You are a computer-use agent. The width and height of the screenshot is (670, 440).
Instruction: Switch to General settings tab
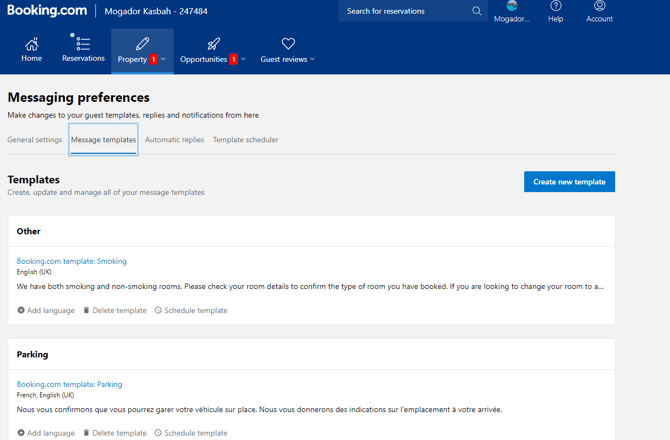click(x=35, y=140)
